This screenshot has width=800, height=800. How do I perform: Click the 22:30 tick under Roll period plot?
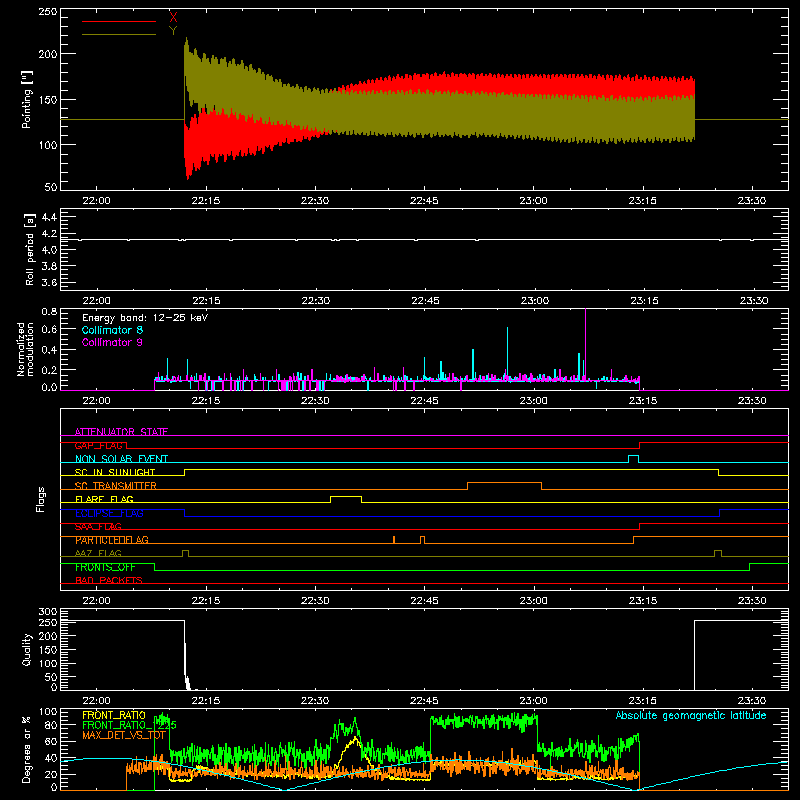click(315, 301)
